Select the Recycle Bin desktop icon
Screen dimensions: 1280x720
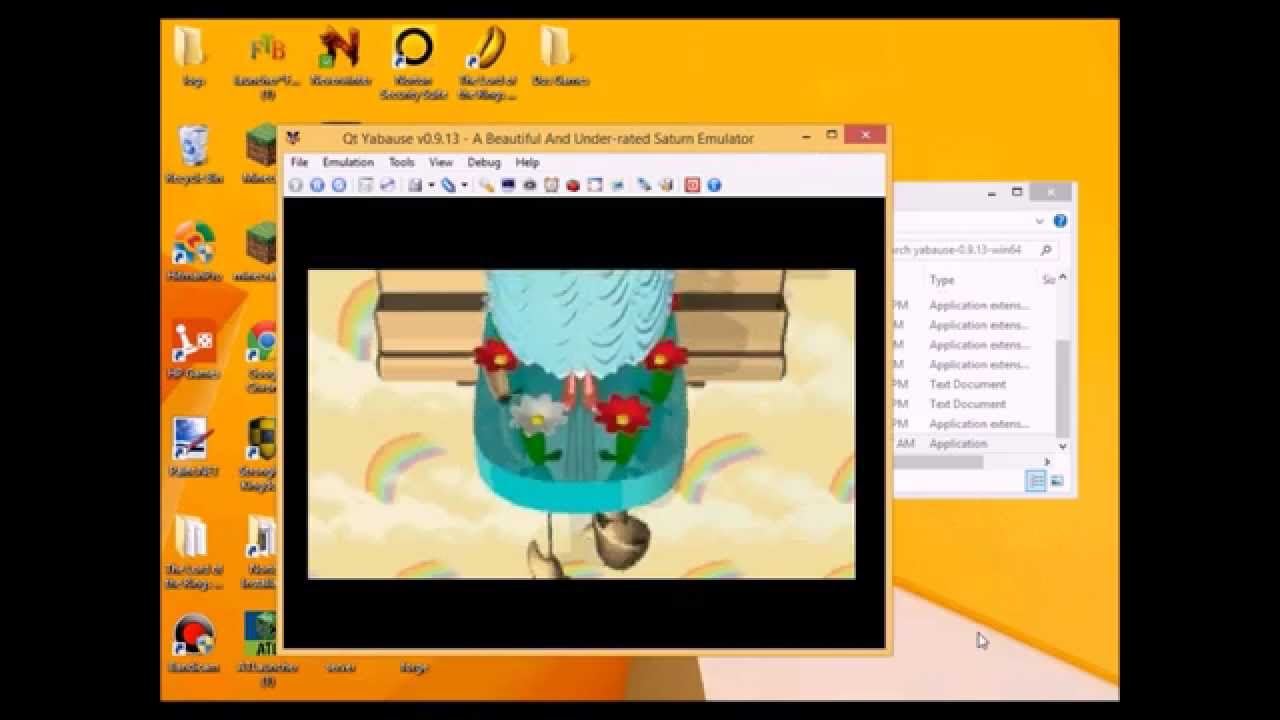tap(194, 155)
